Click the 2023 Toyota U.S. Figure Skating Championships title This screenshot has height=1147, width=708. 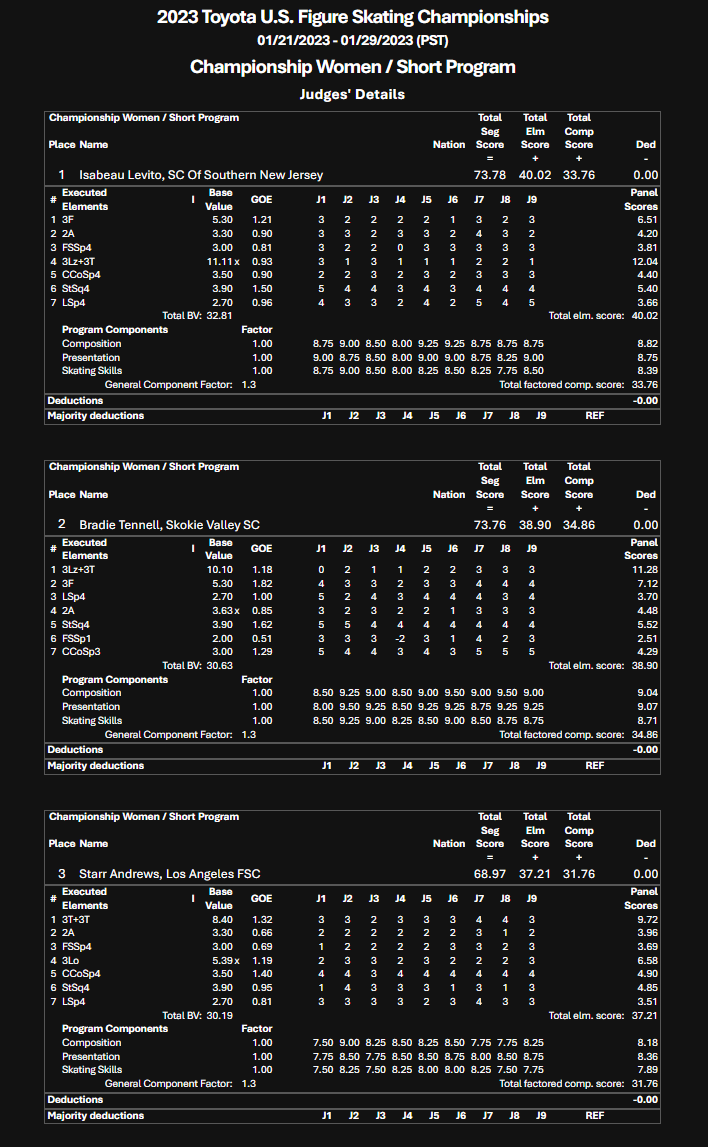pos(353,17)
